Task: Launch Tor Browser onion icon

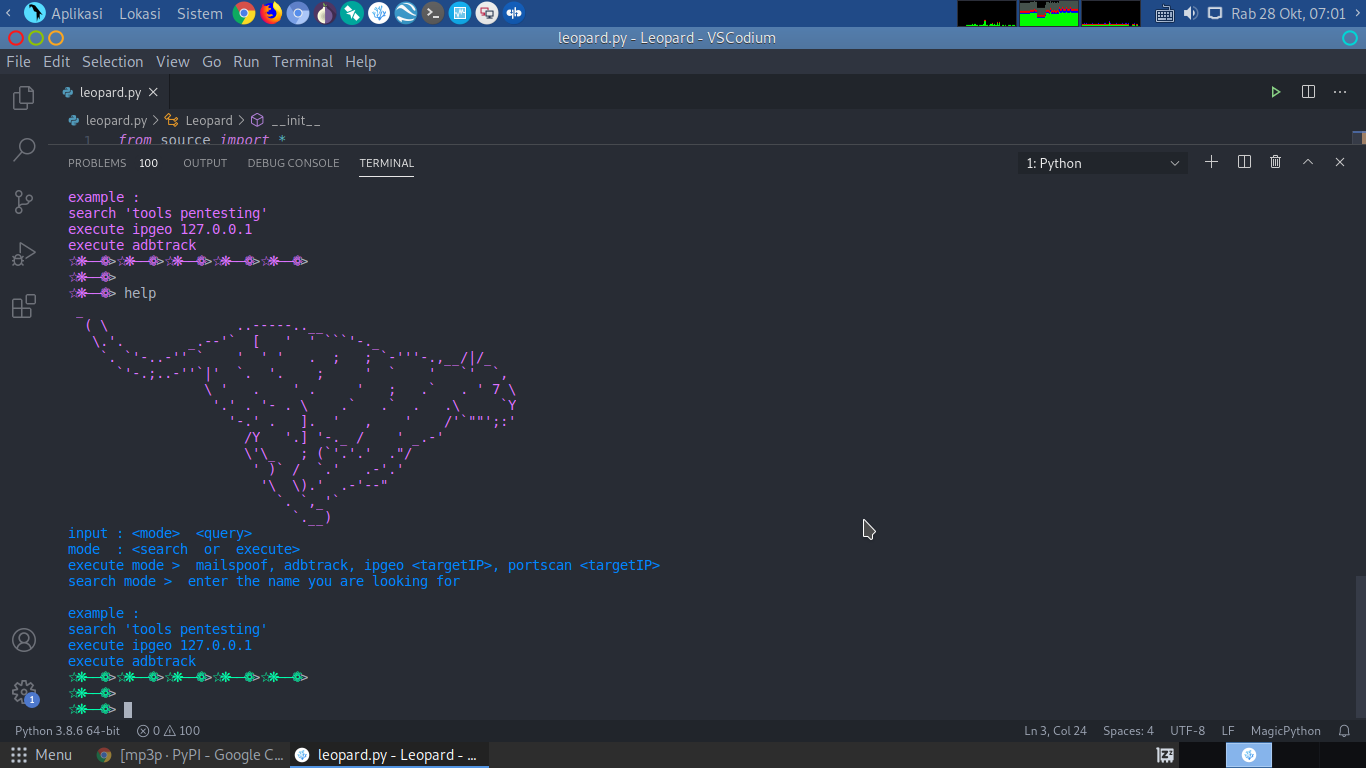Action: pos(325,13)
